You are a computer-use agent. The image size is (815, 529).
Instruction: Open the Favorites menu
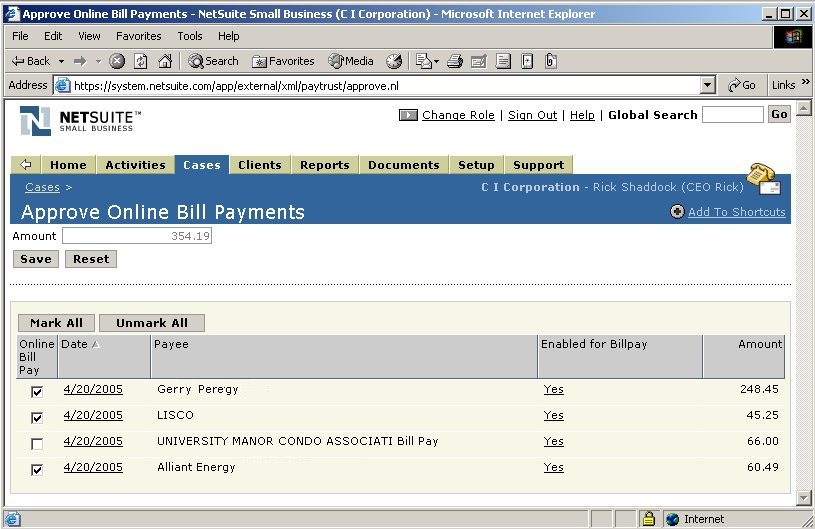point(139,36)
